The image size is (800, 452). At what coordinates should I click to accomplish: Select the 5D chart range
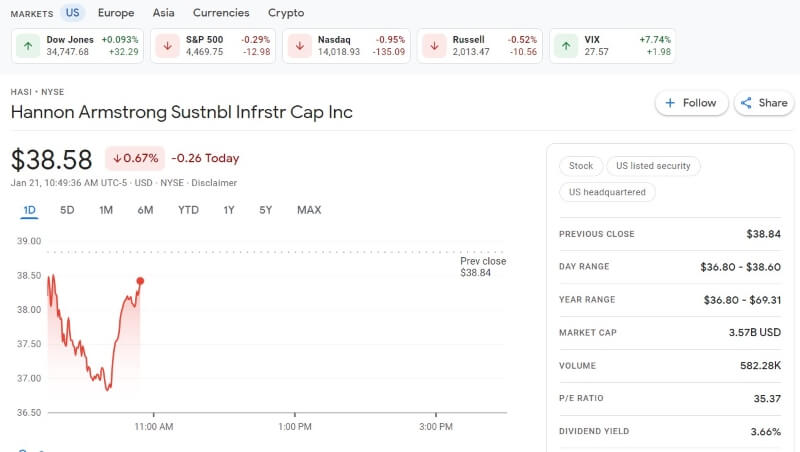point(67,210)
